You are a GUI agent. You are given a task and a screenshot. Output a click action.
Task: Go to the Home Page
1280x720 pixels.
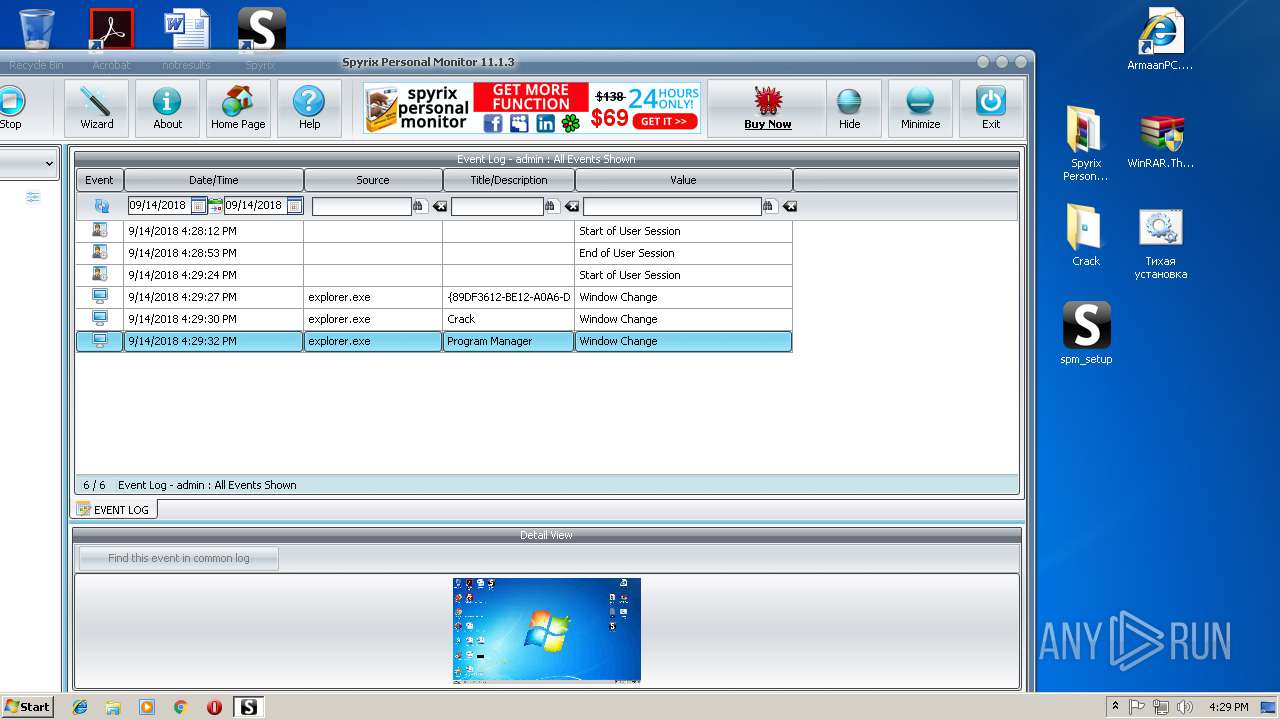pos(238,108)
